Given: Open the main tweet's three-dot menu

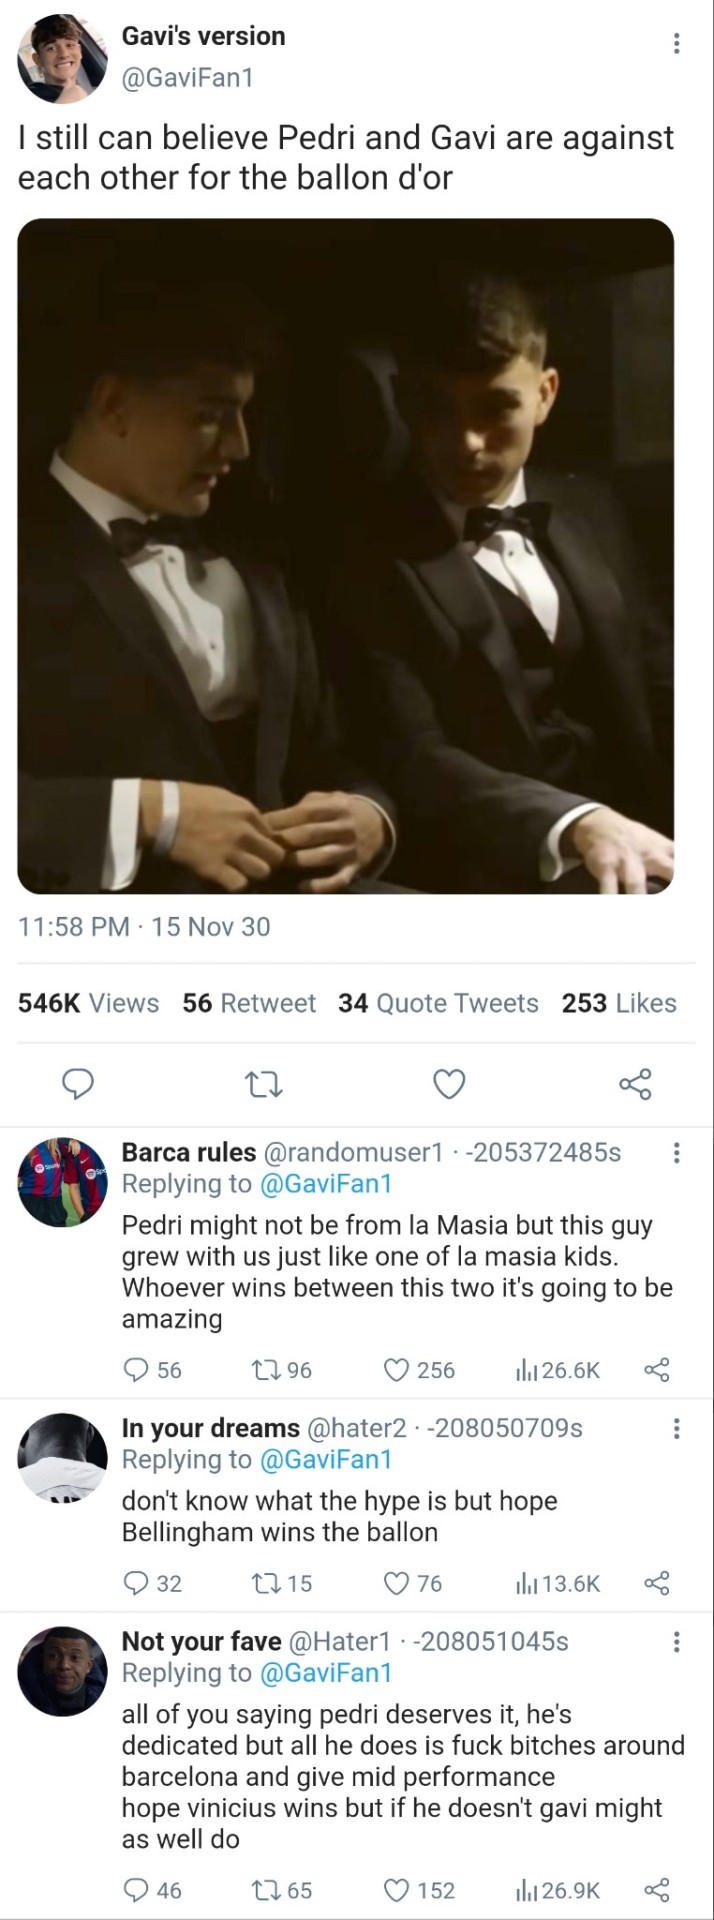Looking at the screenshot, I should click(676, 44).
